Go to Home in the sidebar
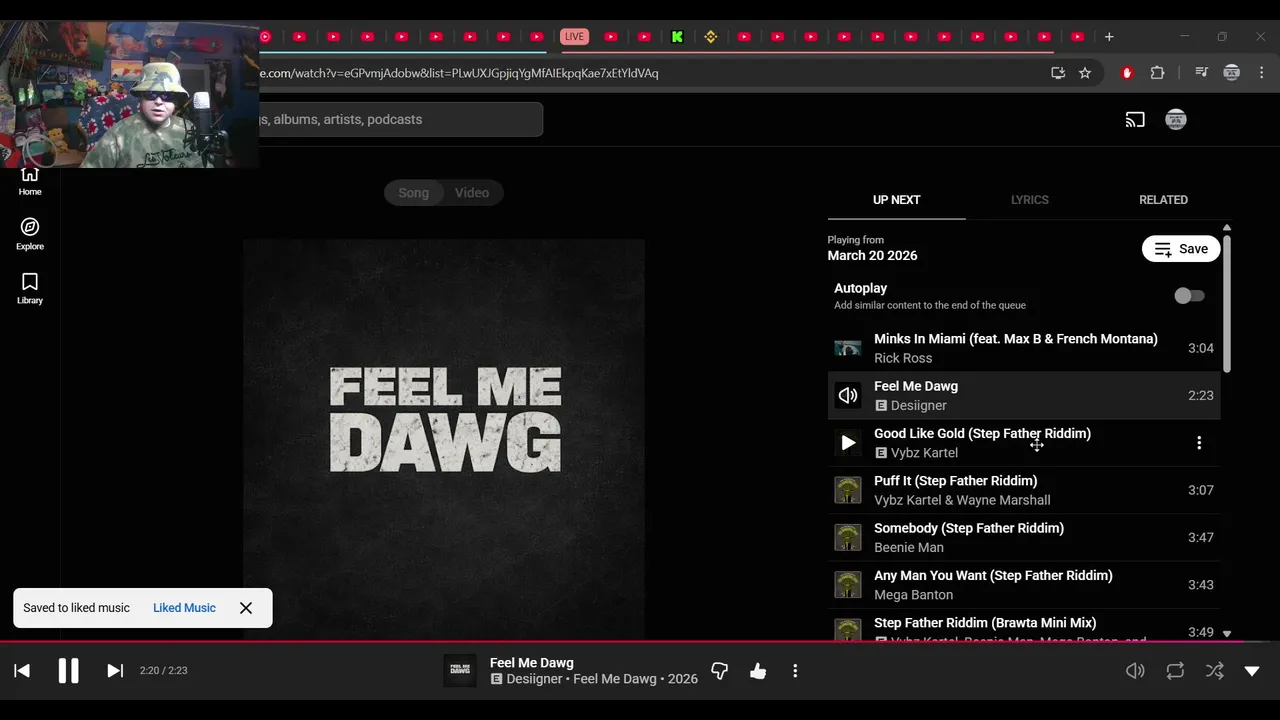This screenshot has height=720, width=1280. click(30, 181)
